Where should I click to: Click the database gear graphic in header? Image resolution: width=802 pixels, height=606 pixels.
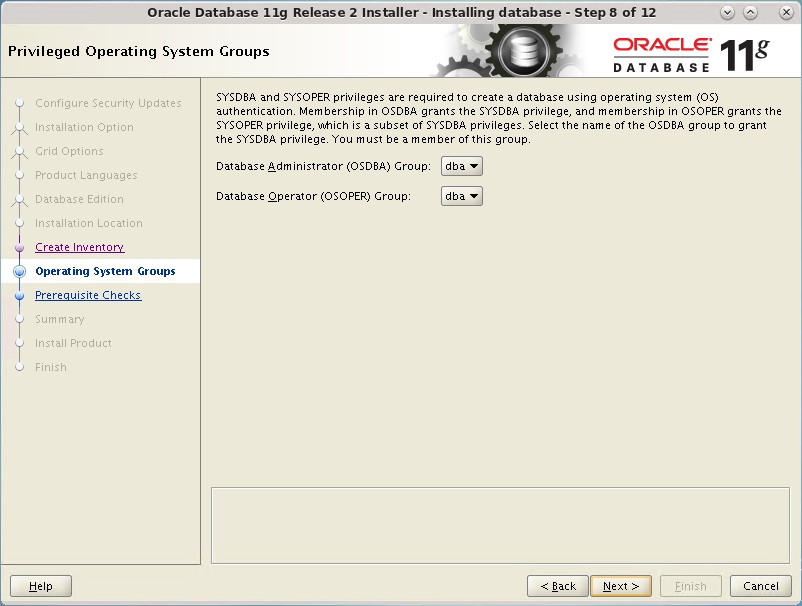coord(523,51)
